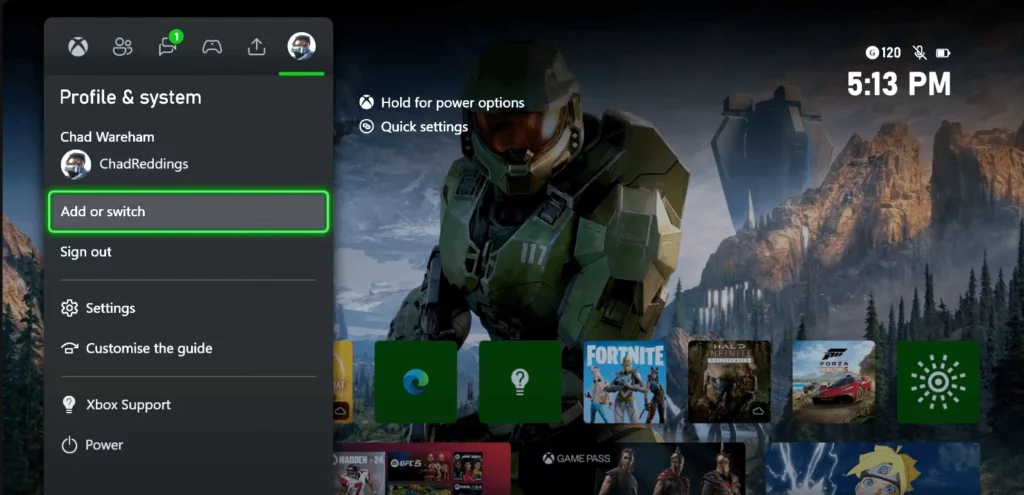
Task: Click the Quick settings view button icon
Action: tap(366, 127)
